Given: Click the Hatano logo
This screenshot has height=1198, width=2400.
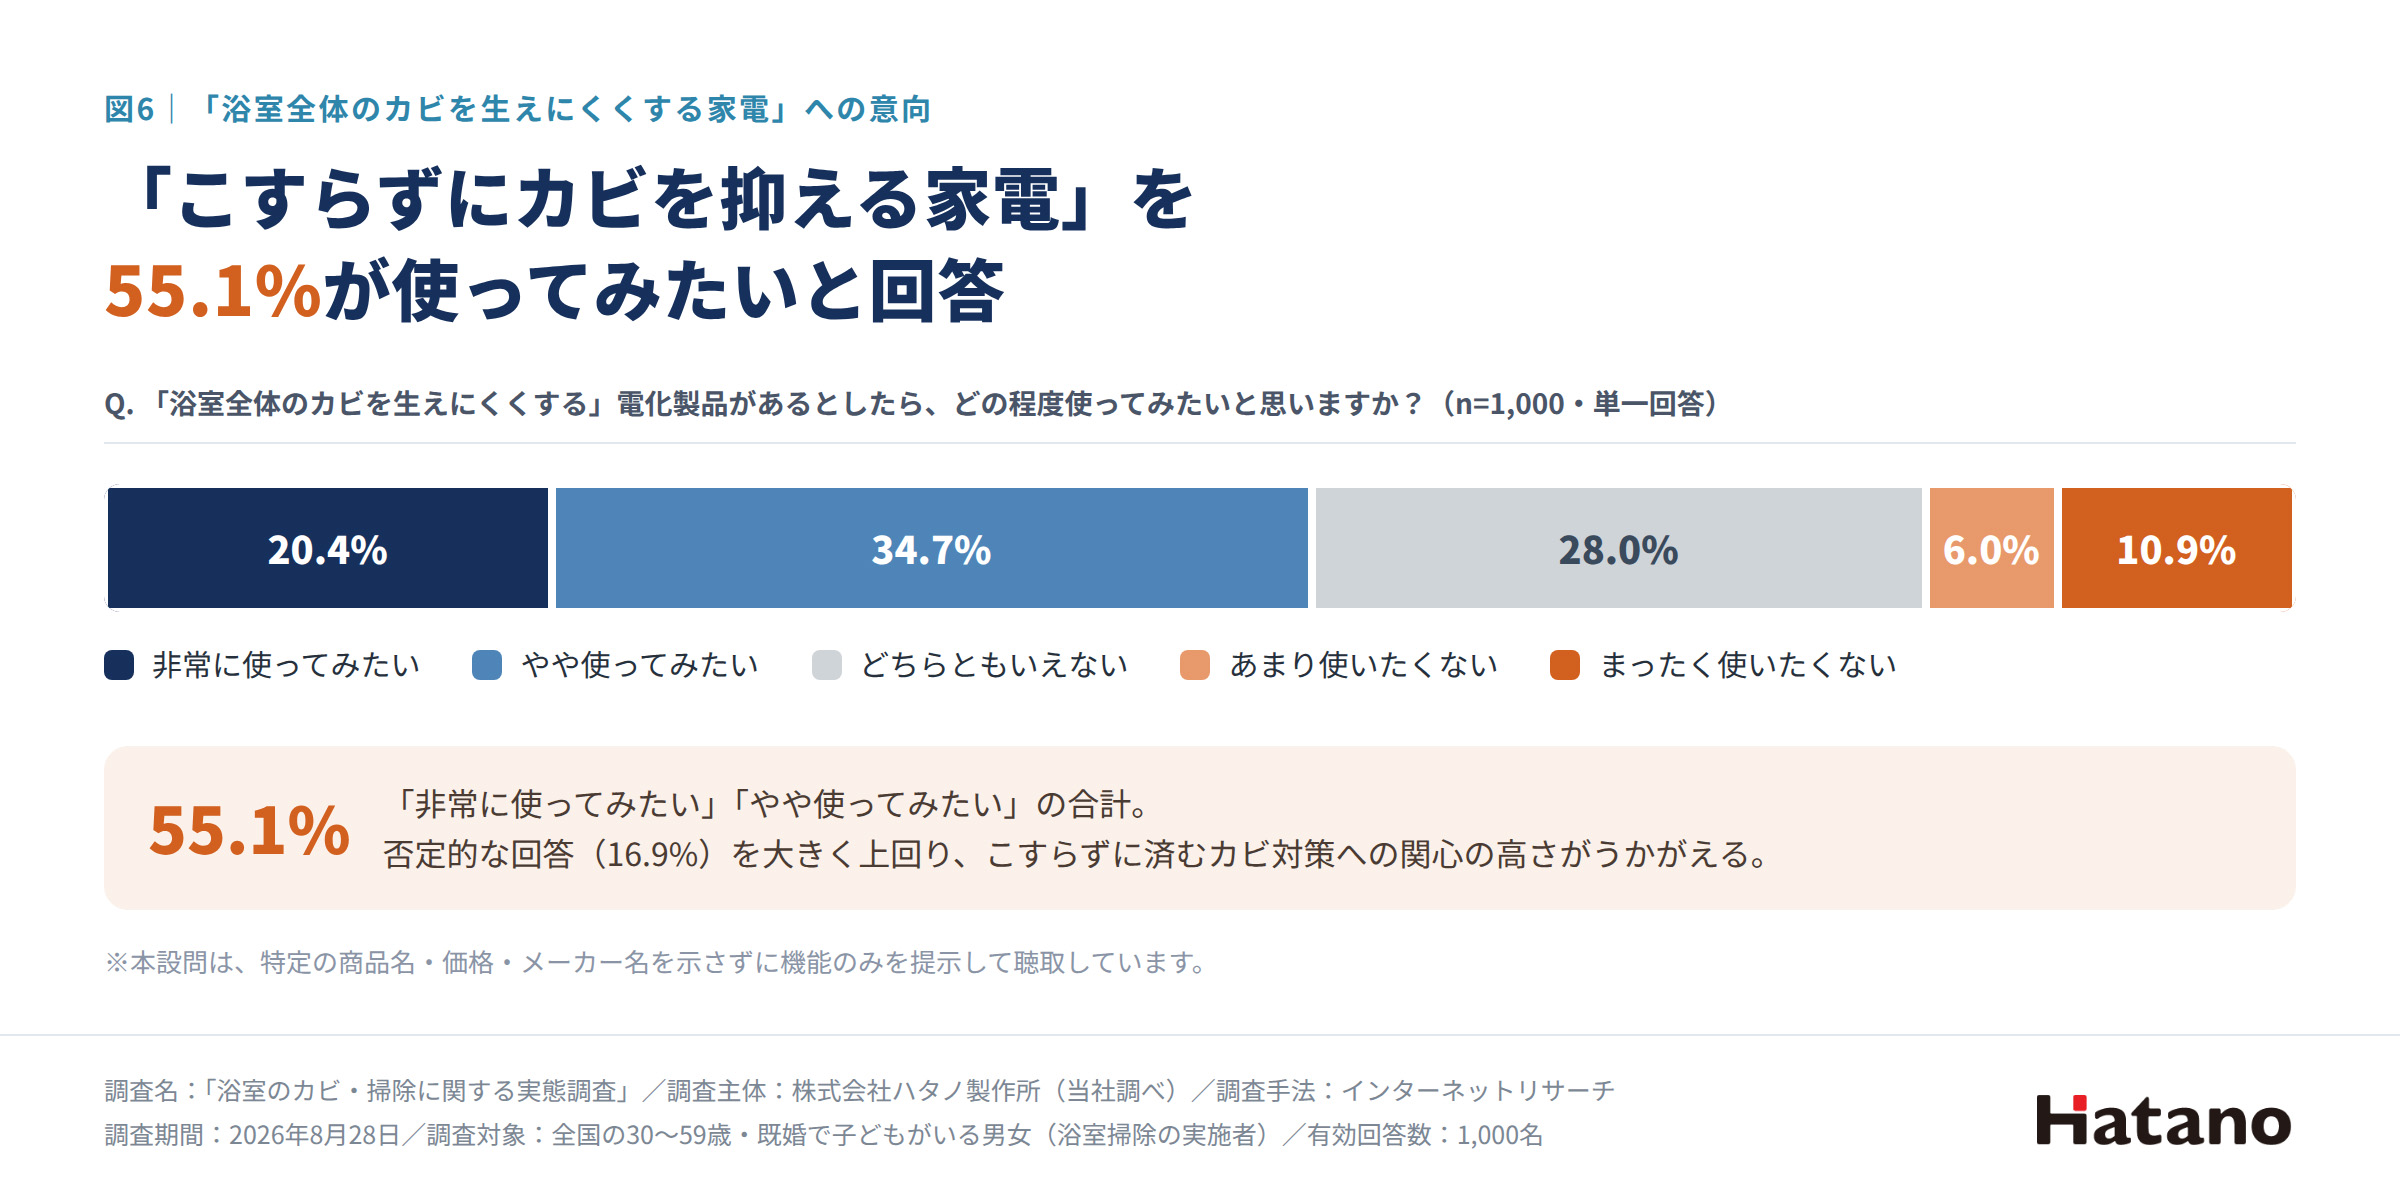Looking at the screenshot, I should 2163,1120.
